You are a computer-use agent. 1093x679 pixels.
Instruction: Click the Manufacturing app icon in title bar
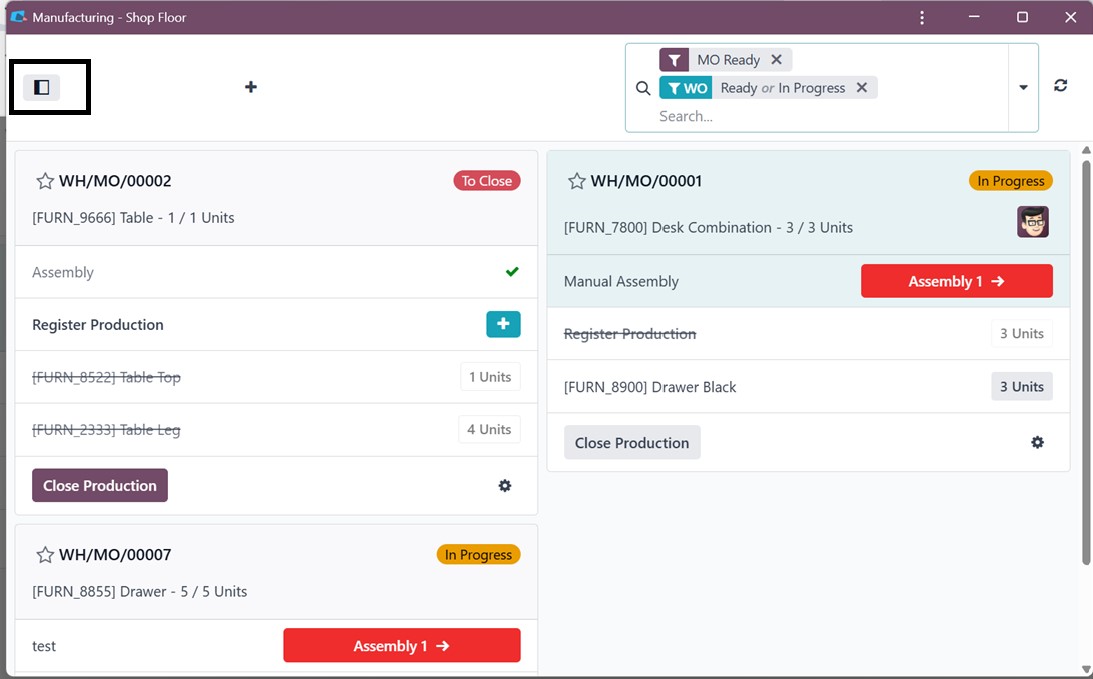click(19, 17)
